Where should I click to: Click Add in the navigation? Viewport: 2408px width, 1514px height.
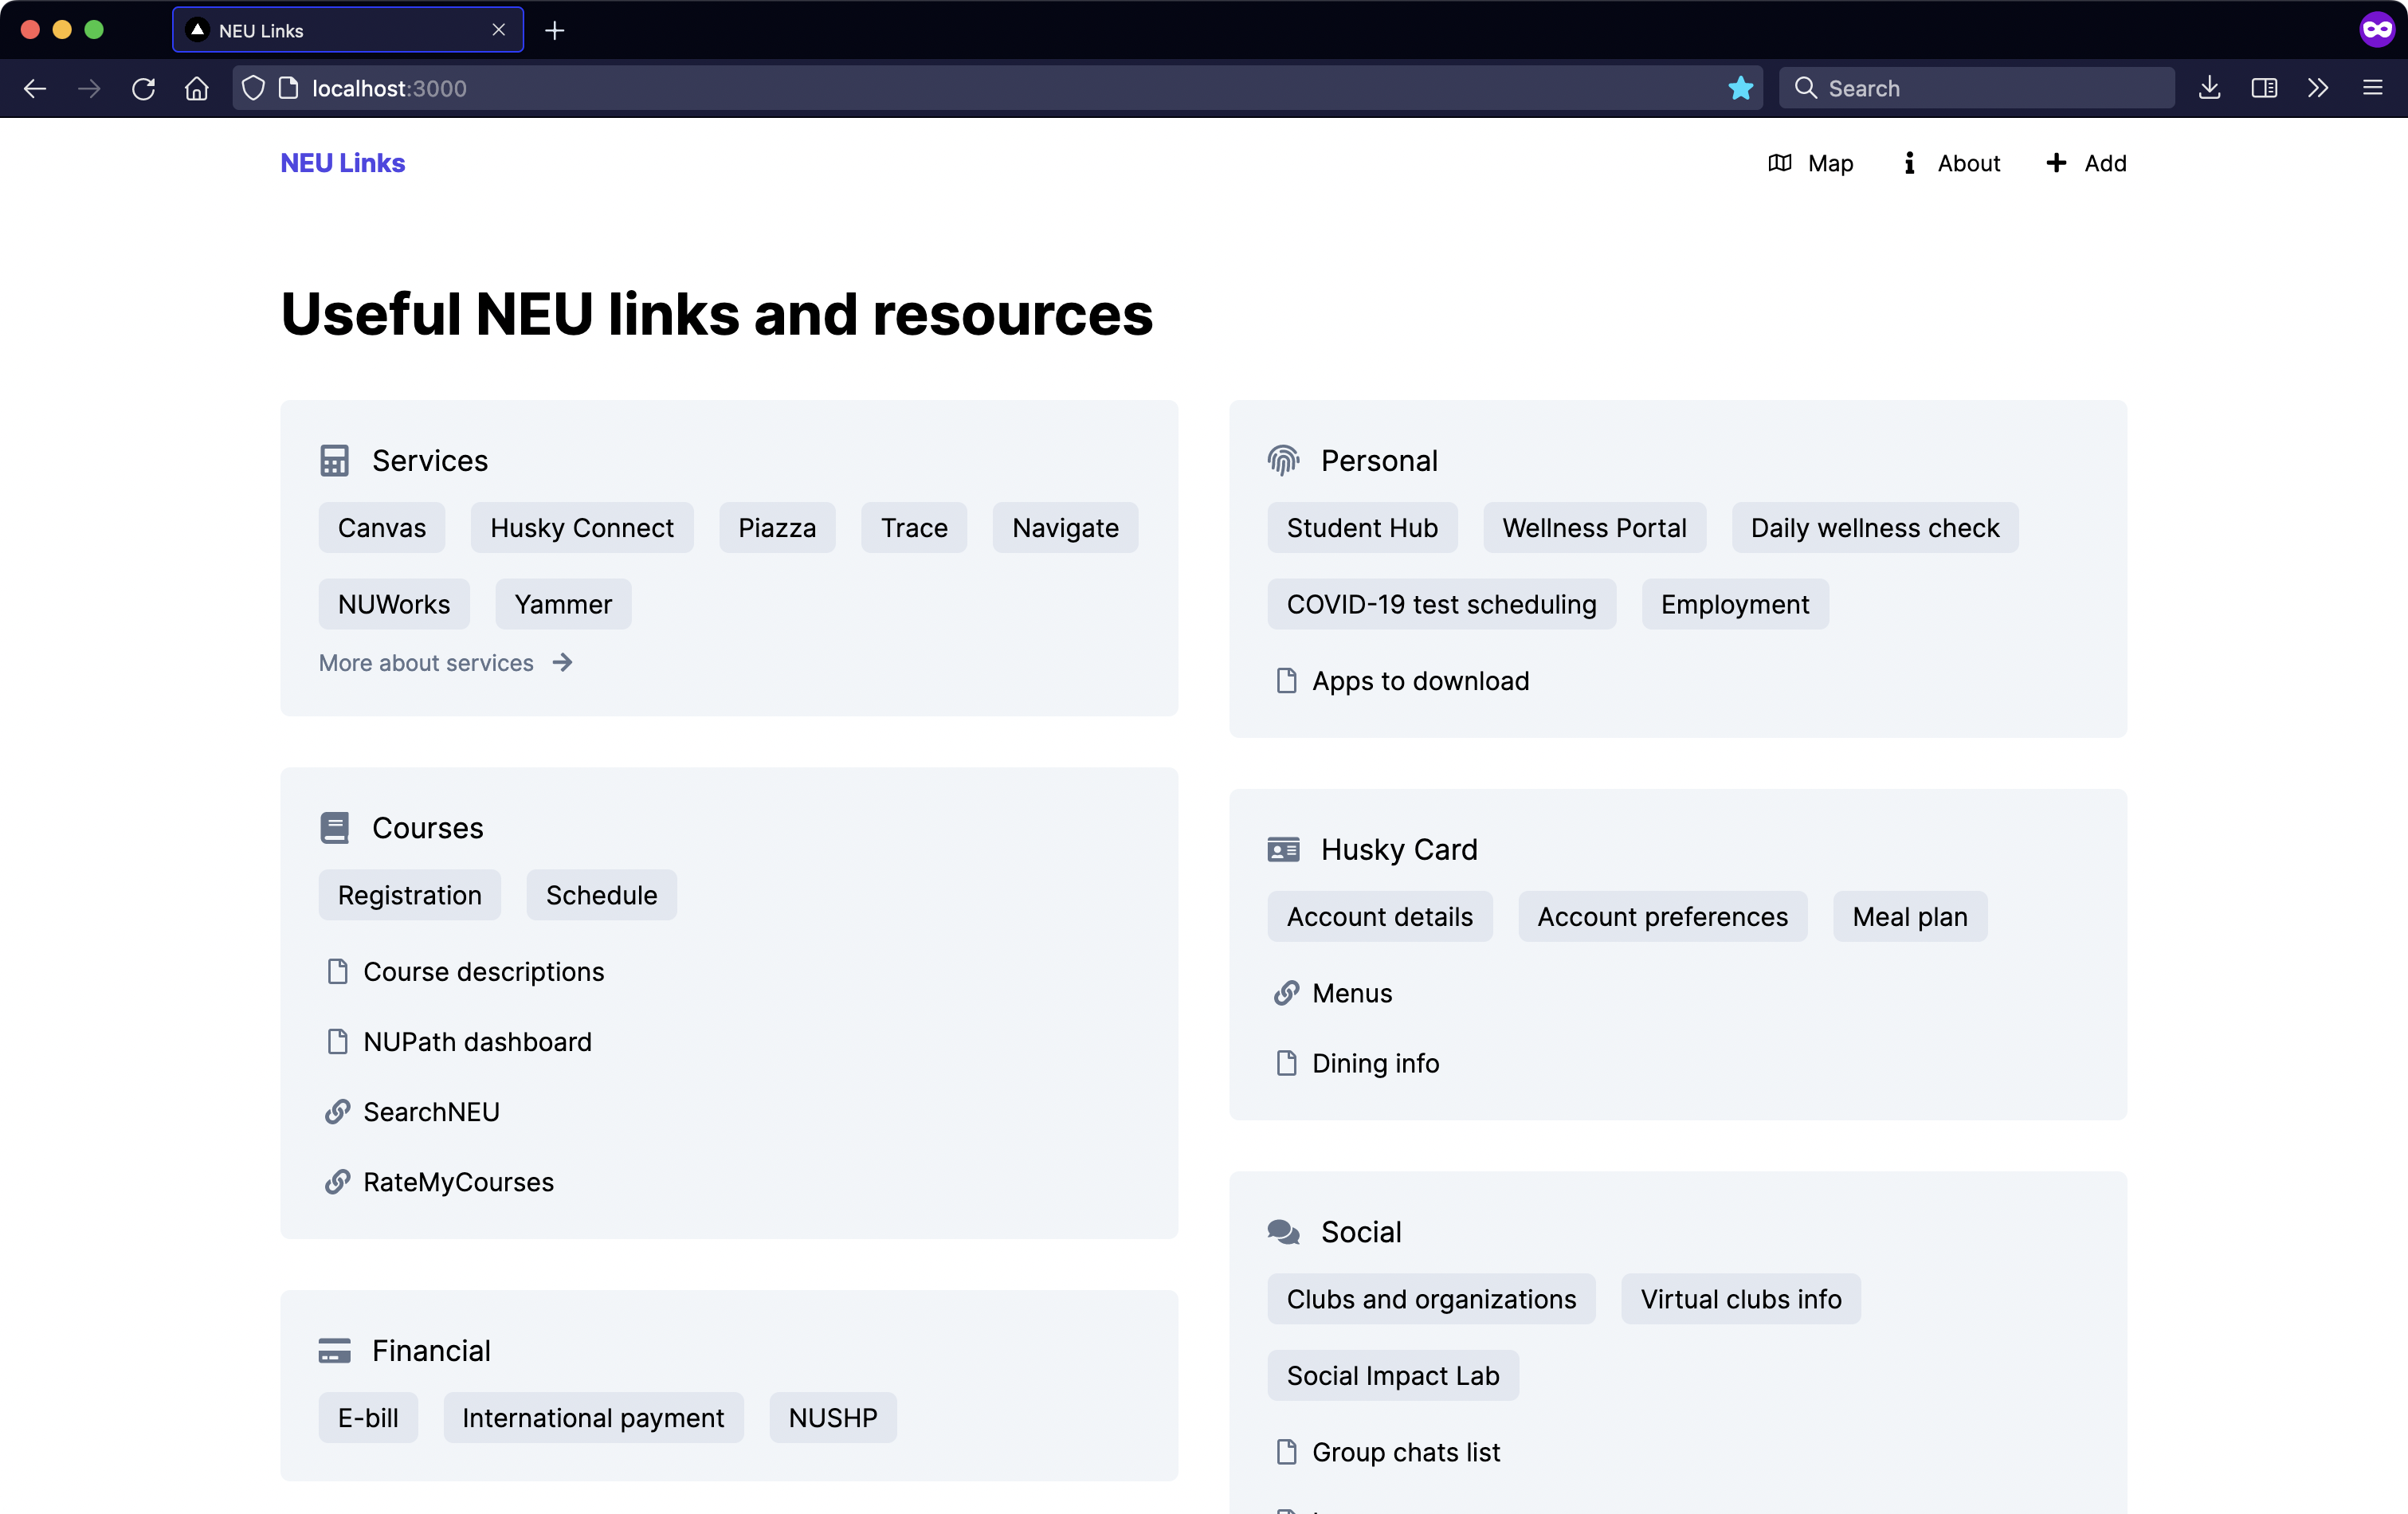click(x=2086, y=163)
